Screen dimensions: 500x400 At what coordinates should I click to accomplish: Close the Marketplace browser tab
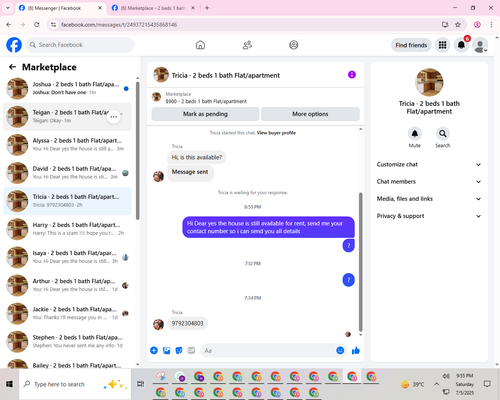tap(193, 8)
